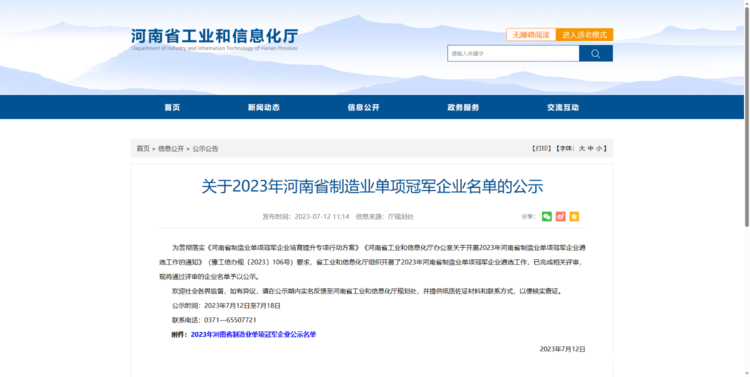Open attachment 2023年河南省制造业单项冠军企业公示名单
750x377 pixels.
click(x=254, y=334)
